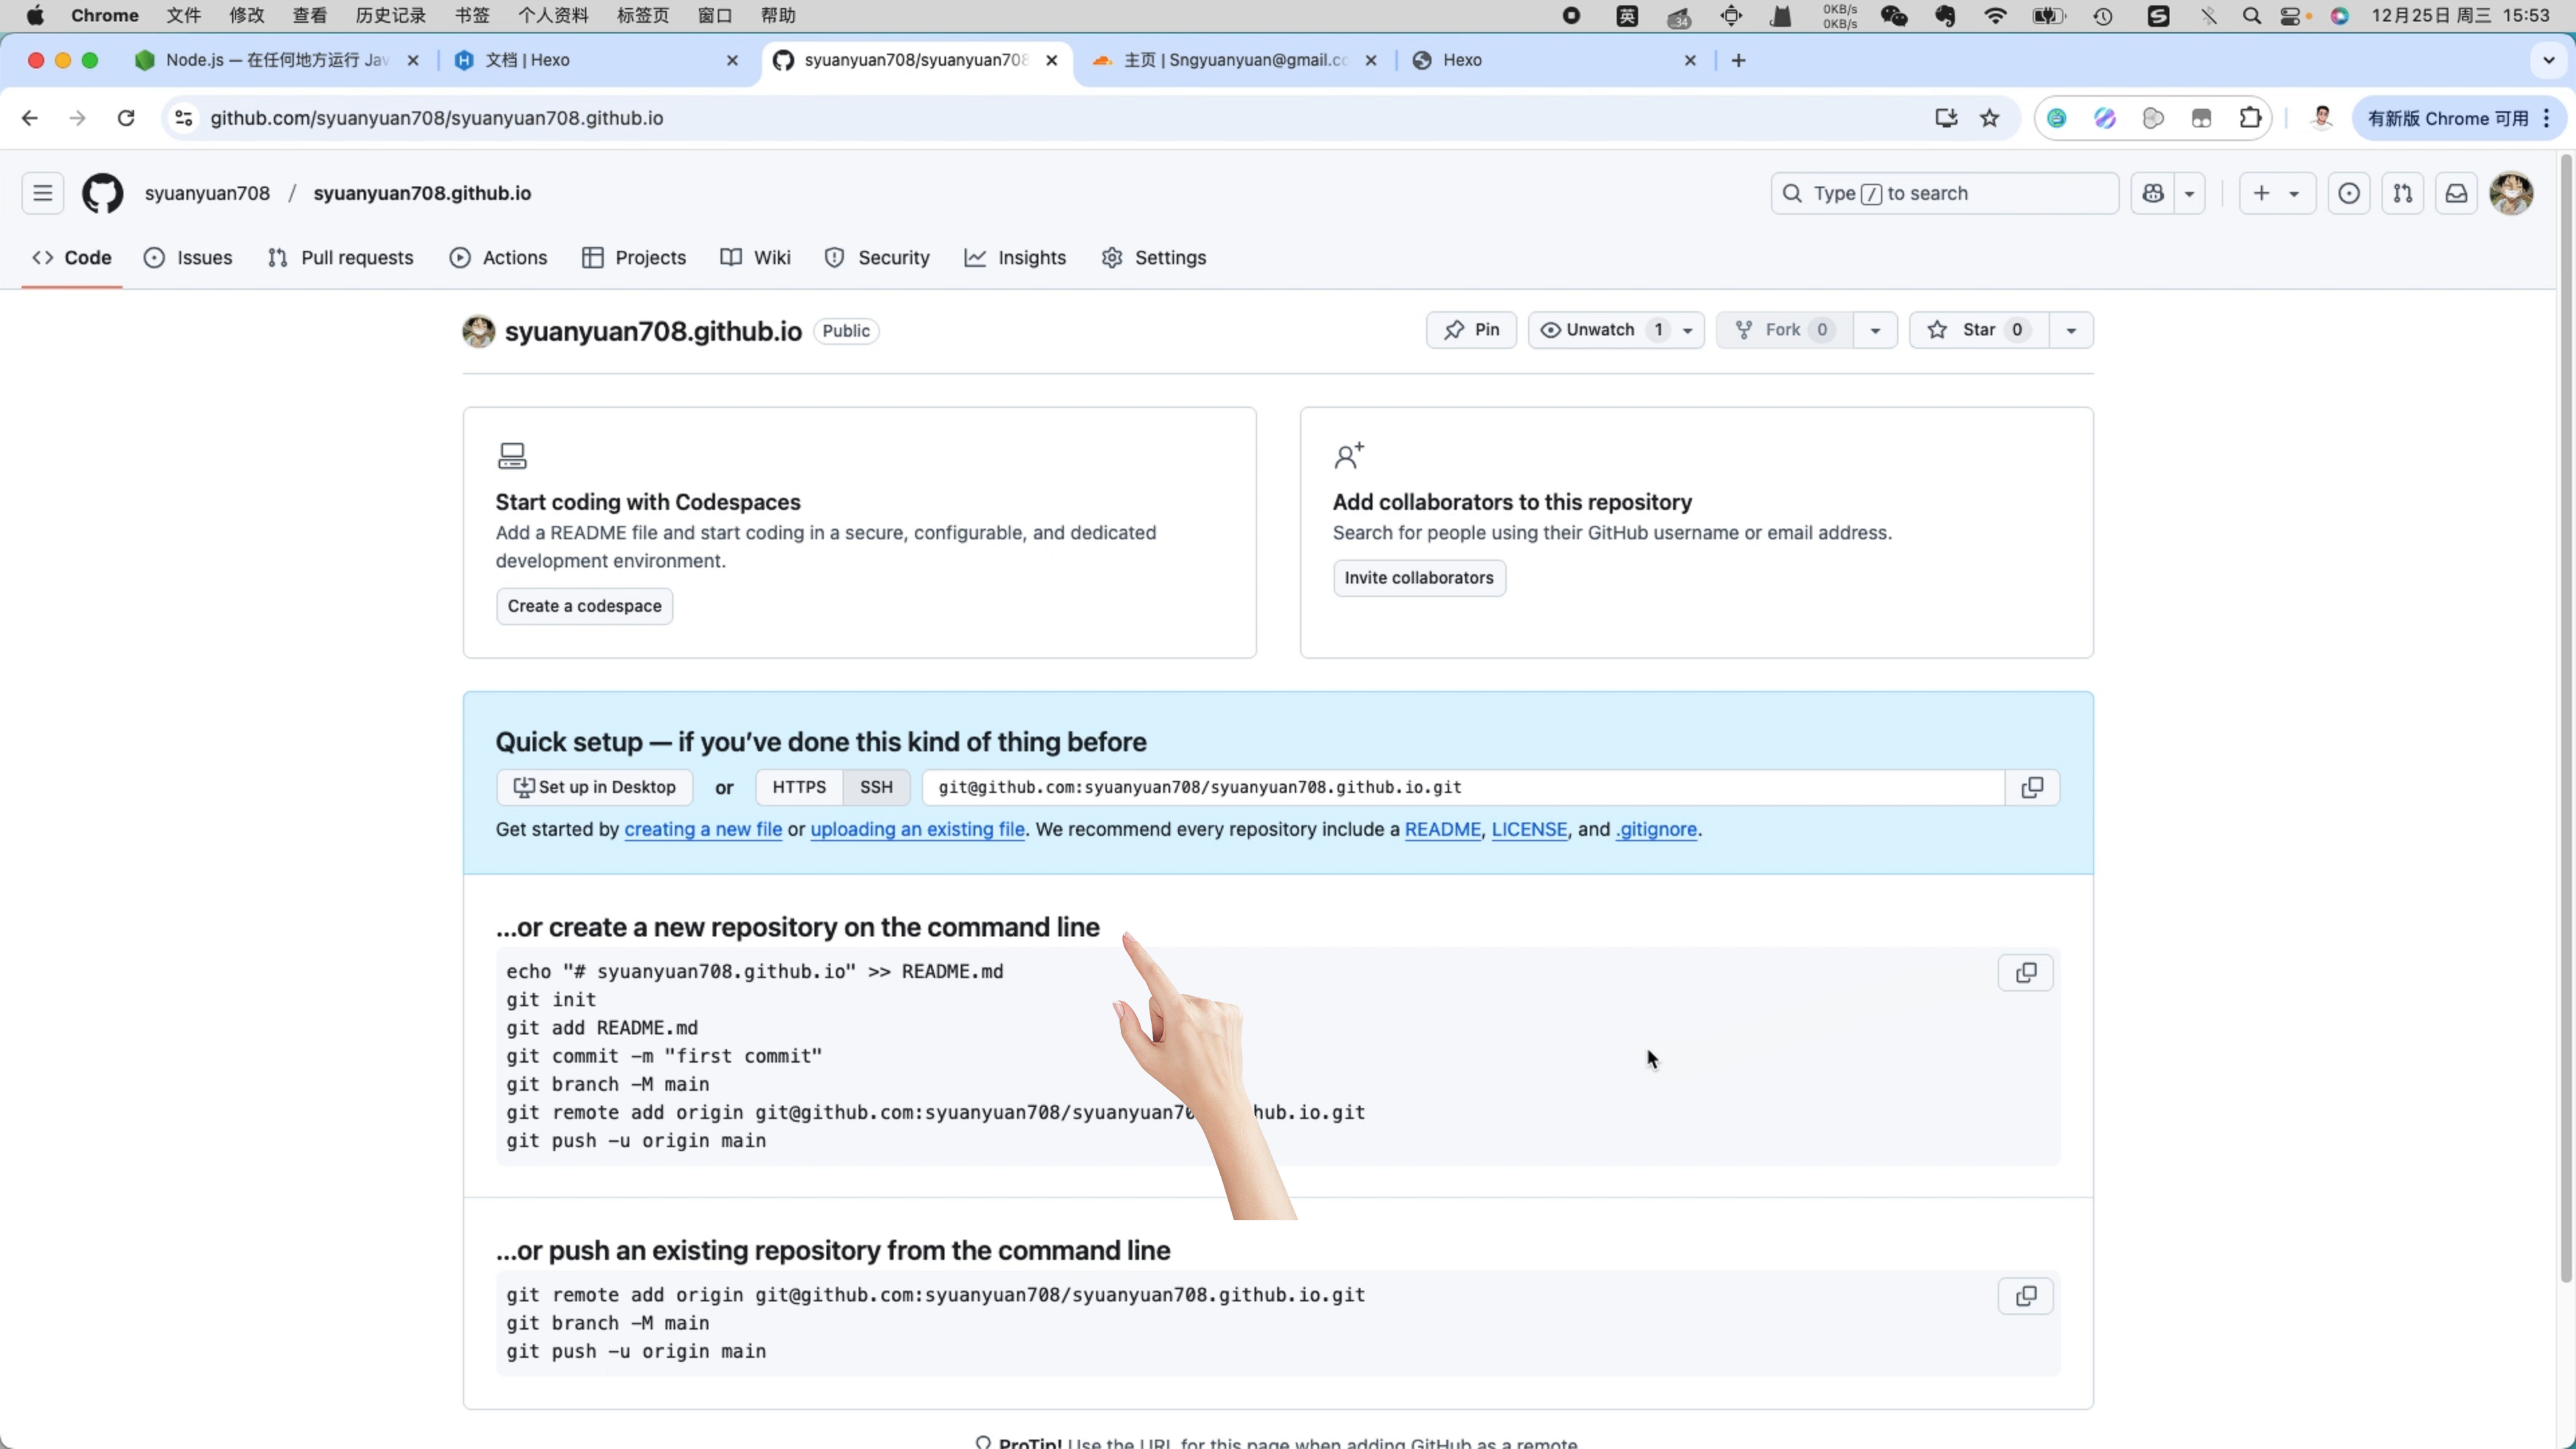The image size is (2576, 1449).
Task: Click the install app icon in address bar
Action: pos(1945,118)
